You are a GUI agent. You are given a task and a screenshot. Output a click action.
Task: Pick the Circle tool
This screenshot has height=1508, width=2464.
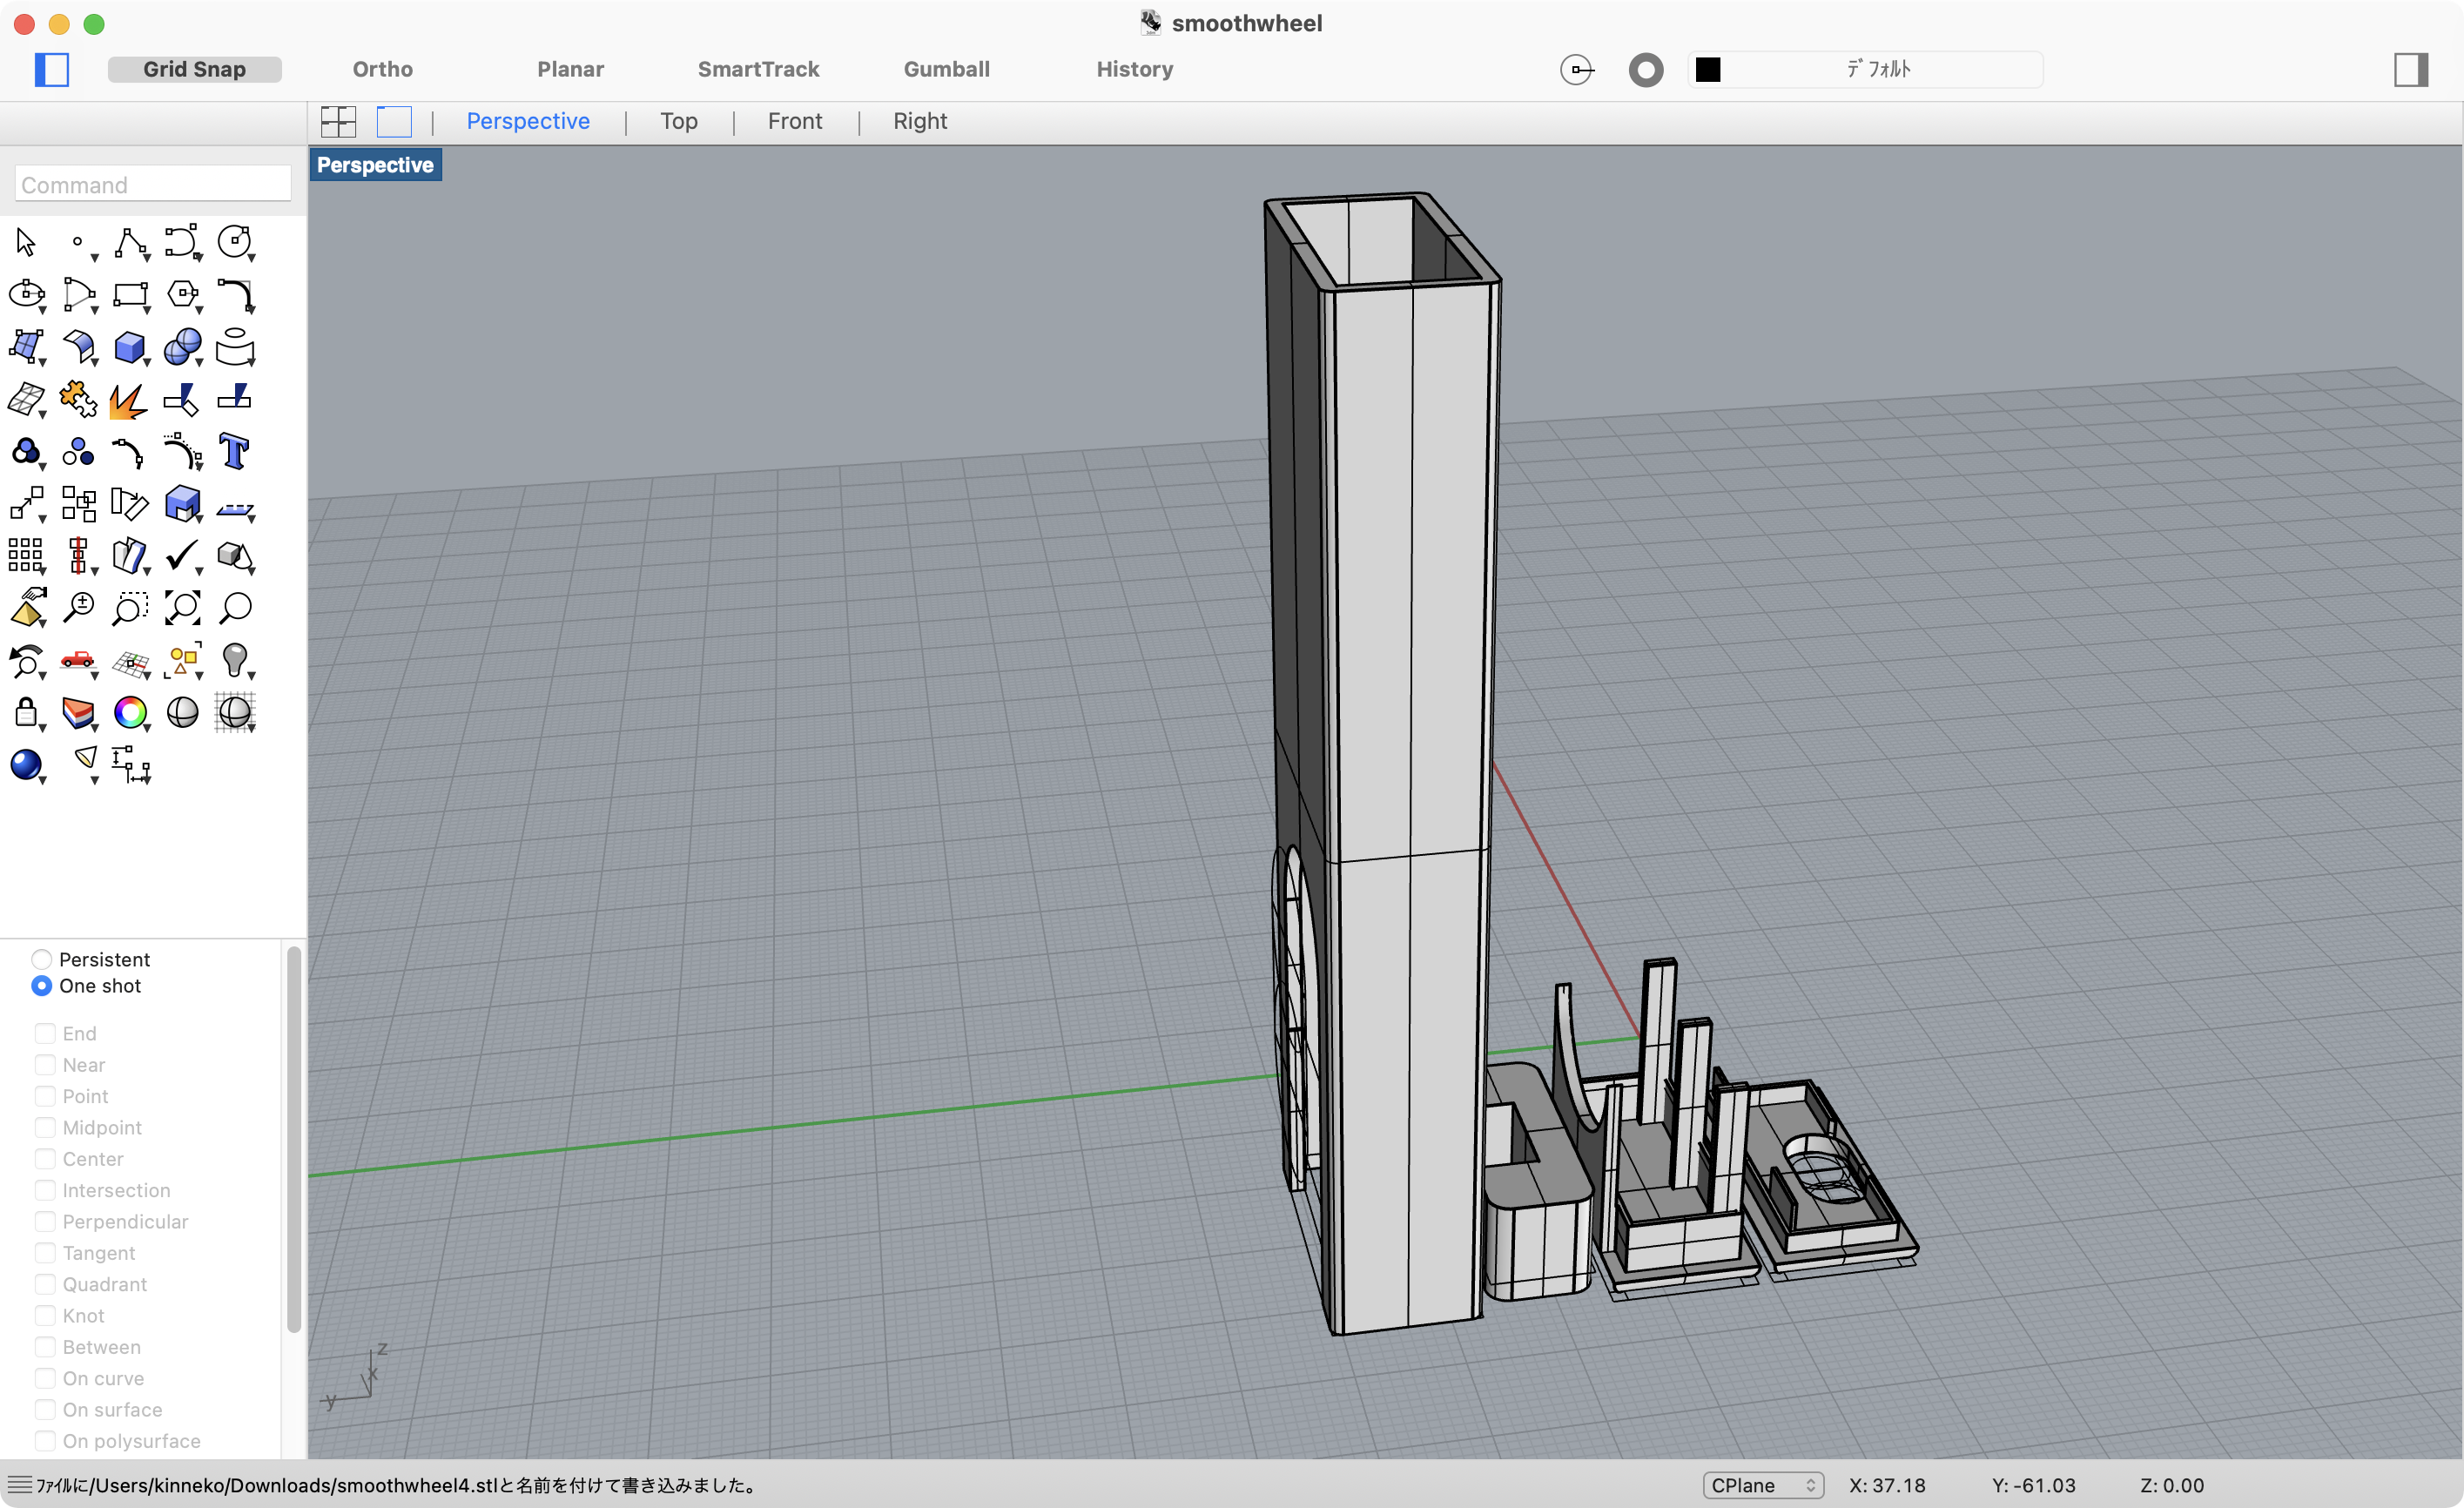point(234,242)
